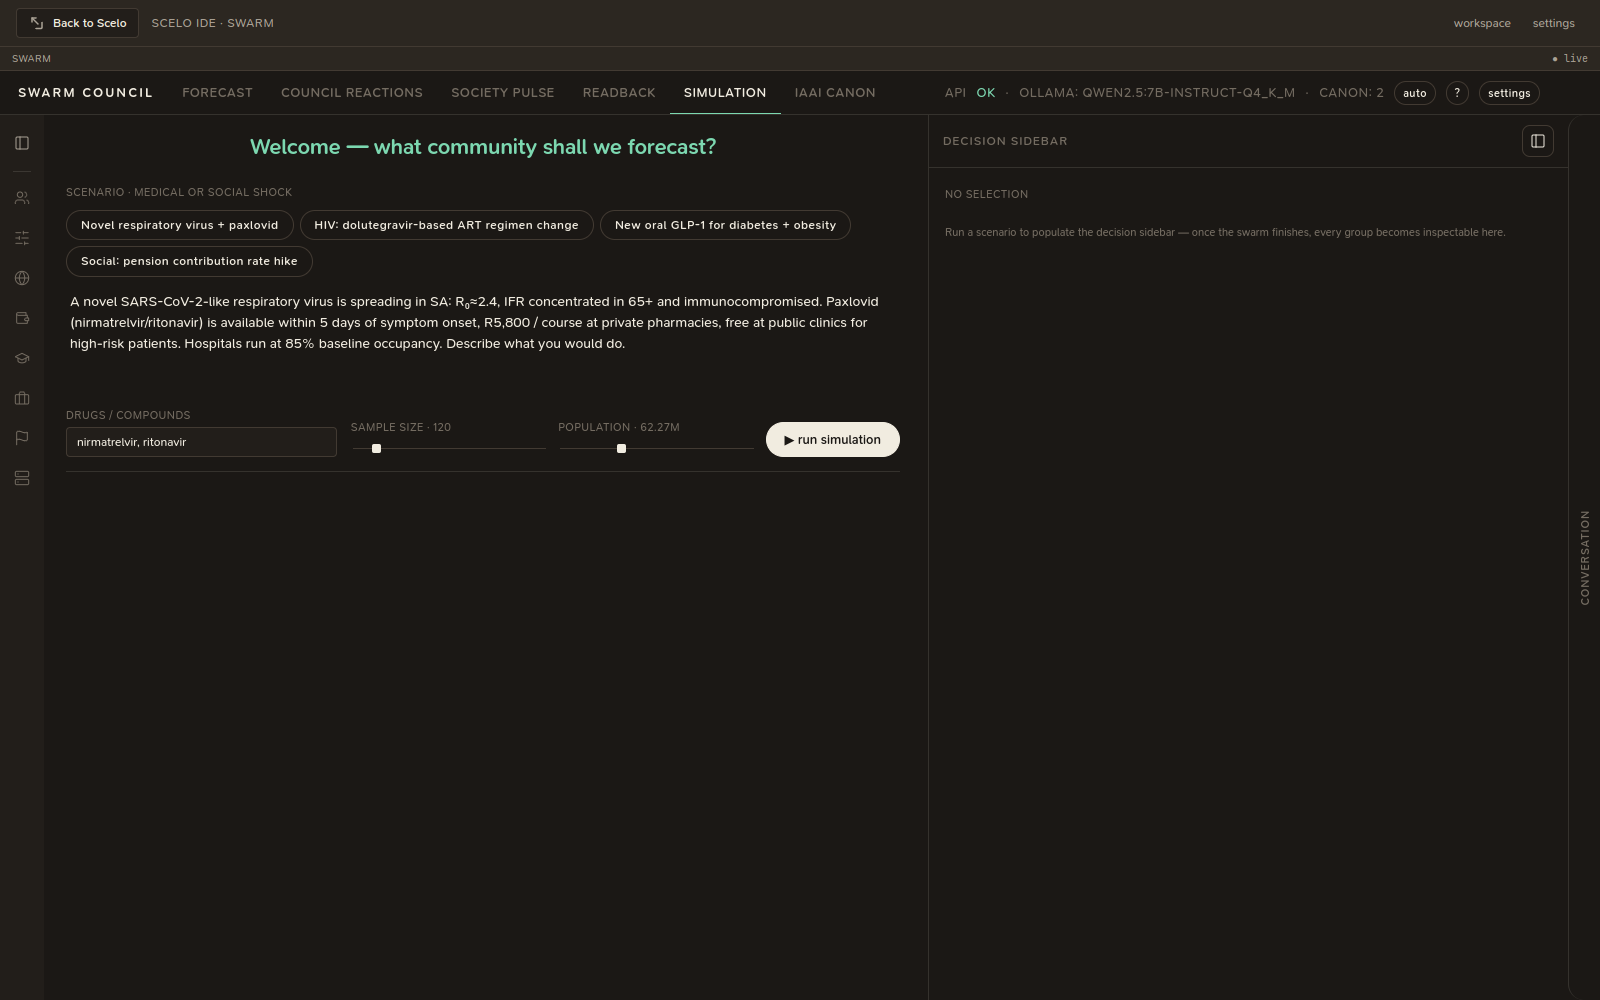Choose Novel respiratory virus + paxlovid scenario
1600x1000 pixels.
pos(180,225)
